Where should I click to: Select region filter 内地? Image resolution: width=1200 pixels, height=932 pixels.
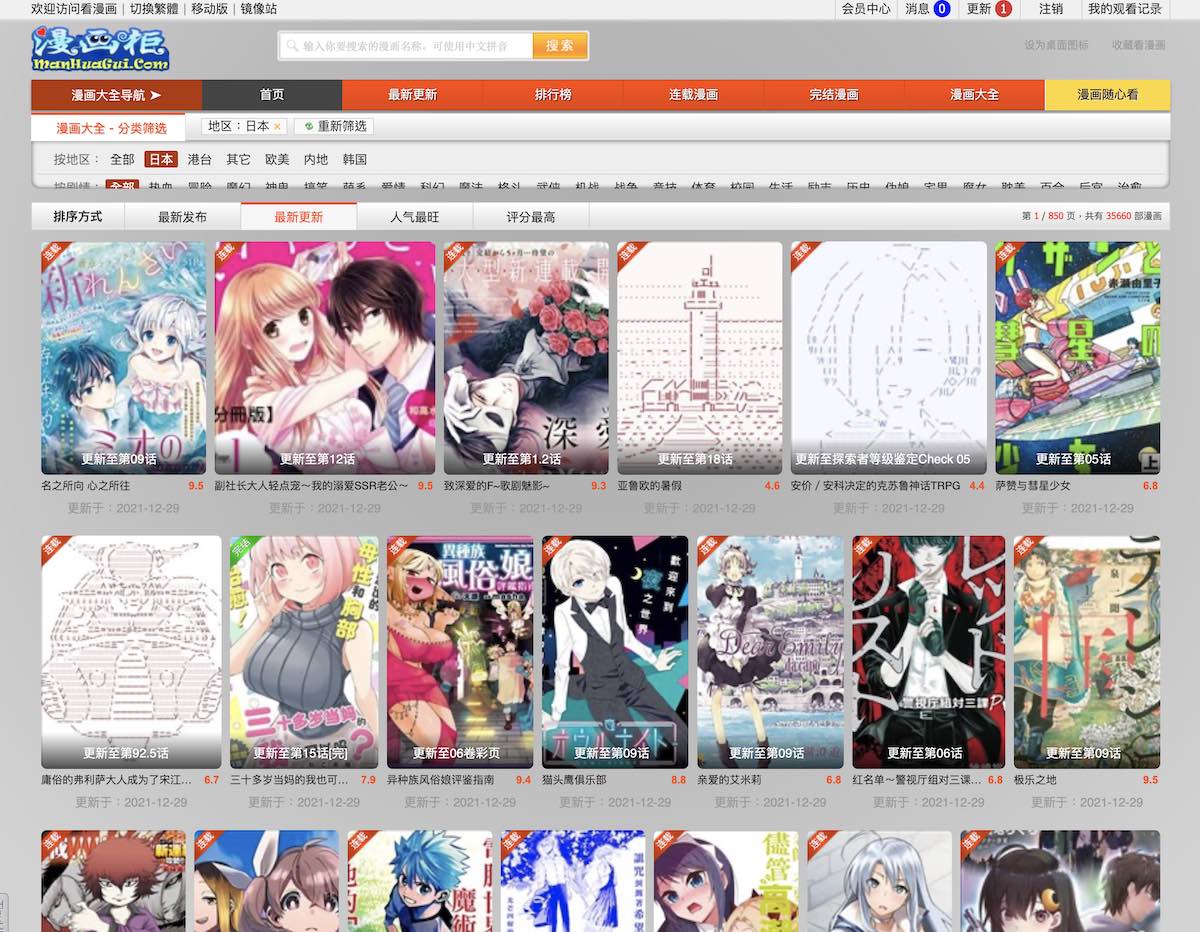316,159
